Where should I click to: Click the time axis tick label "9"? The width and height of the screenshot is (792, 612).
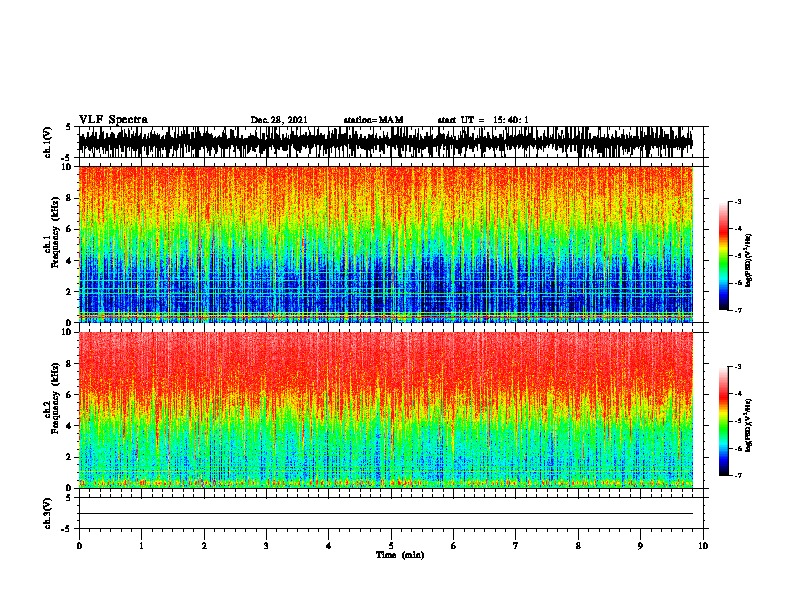(x=640, y=546)
